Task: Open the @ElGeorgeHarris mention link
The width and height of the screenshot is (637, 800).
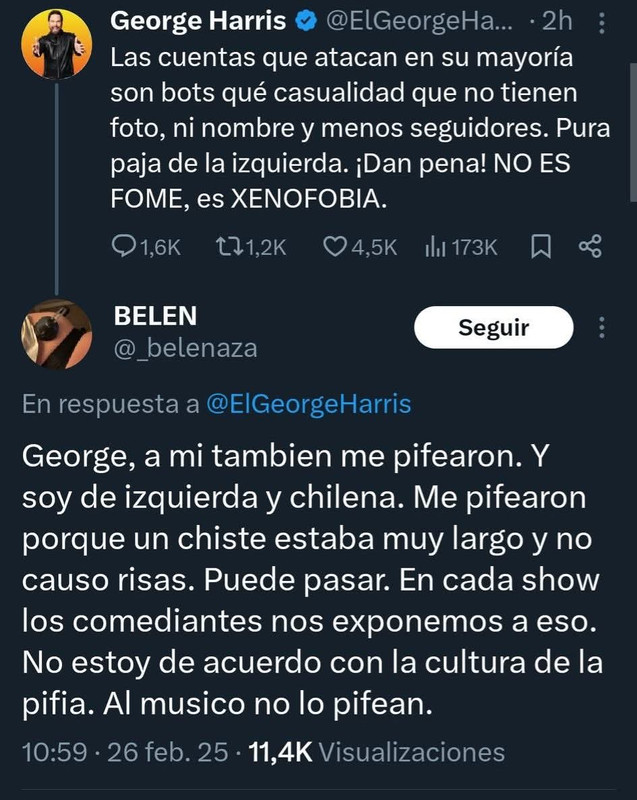Action: [x=309, y=404]
